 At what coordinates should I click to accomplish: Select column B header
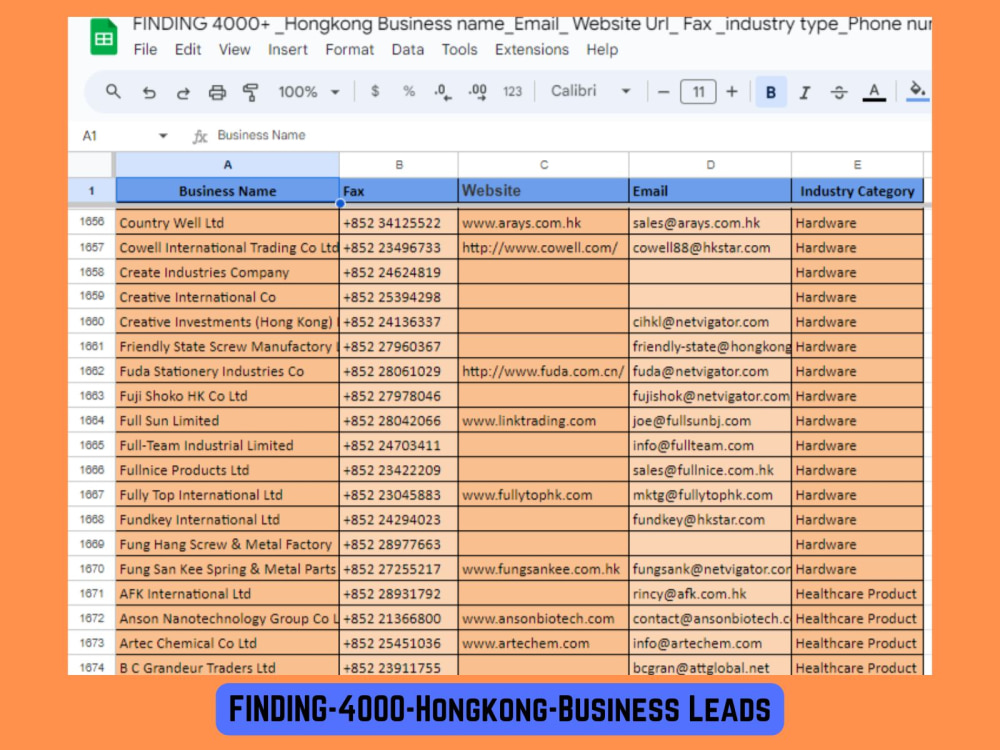pos(399,165)
